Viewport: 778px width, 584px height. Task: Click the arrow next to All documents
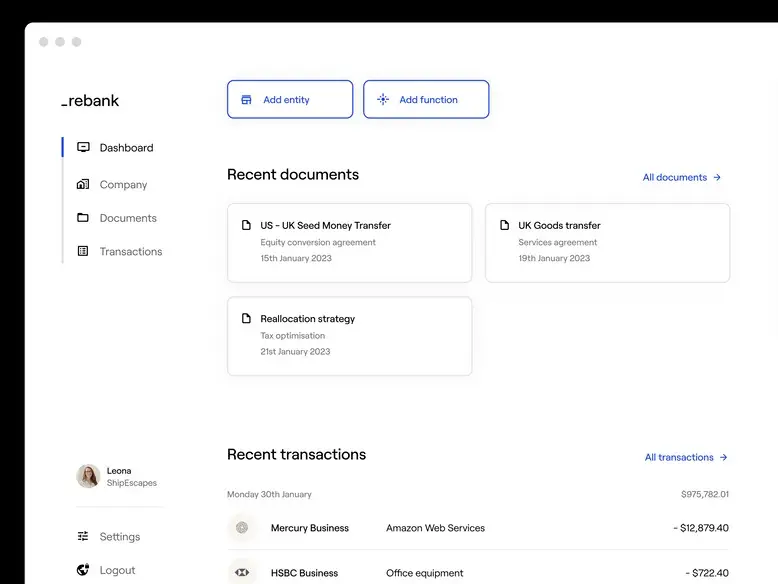coord(717,177)
